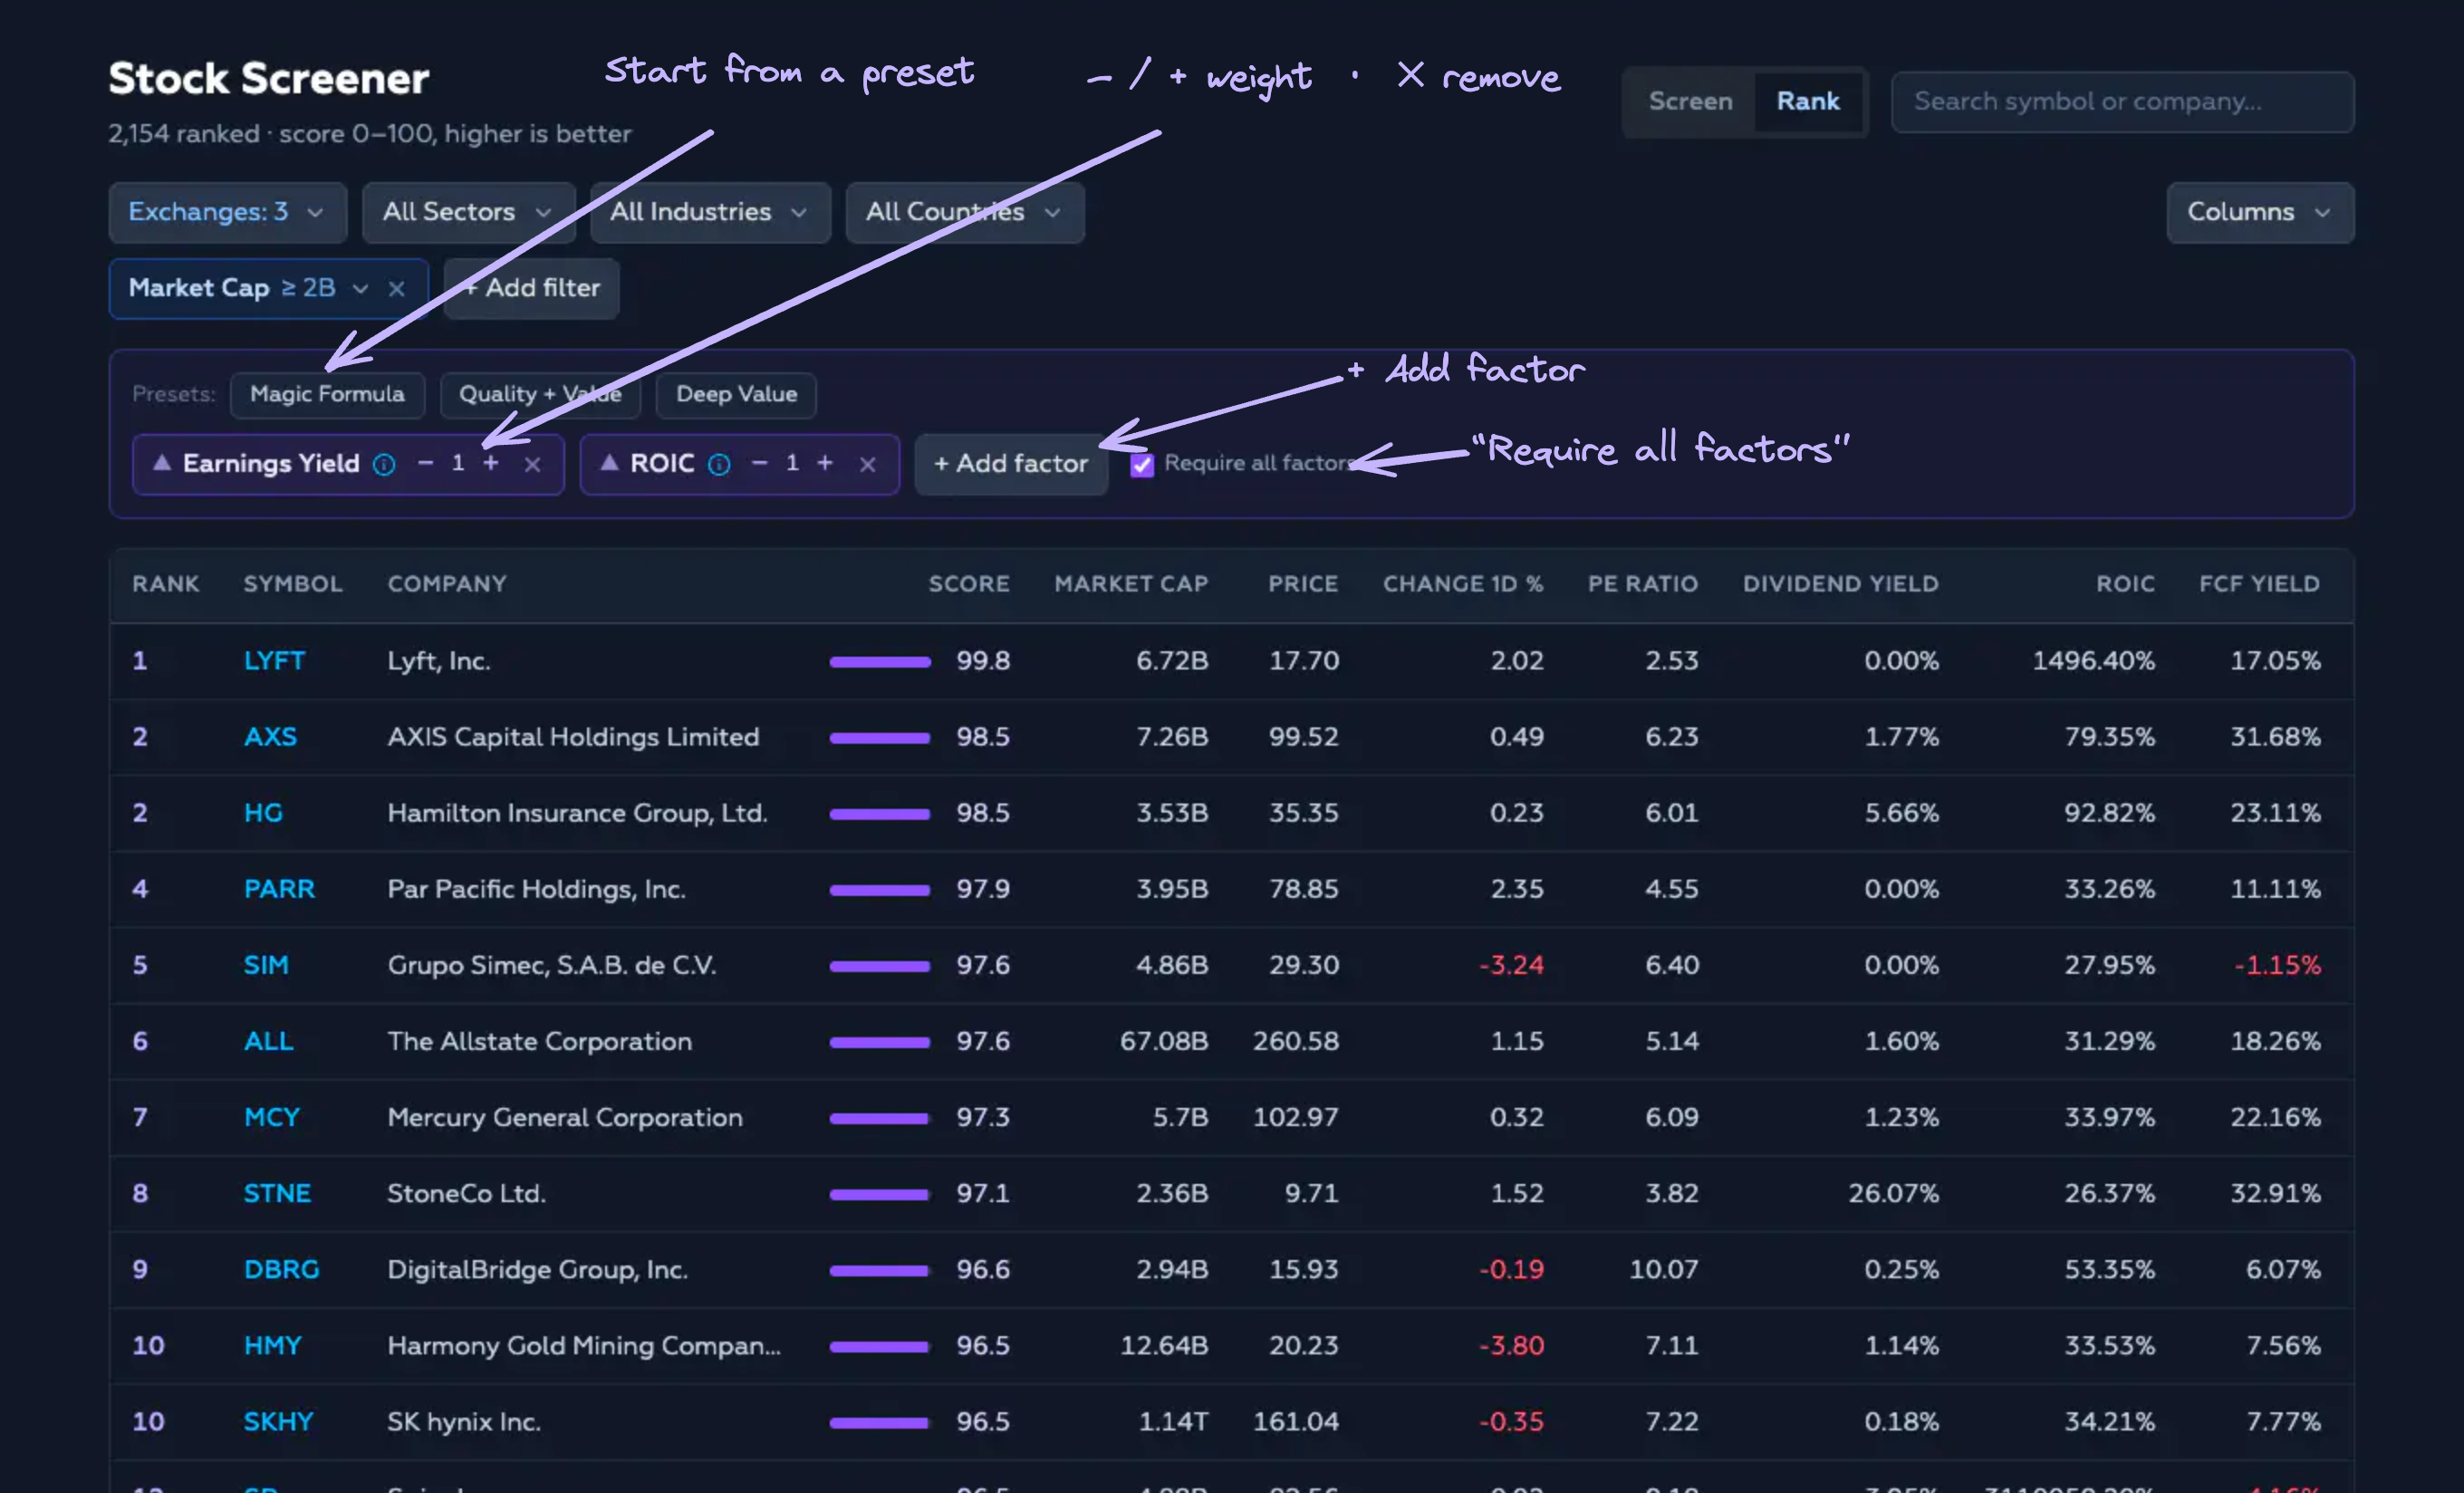Viewport: 2464px width, 1493px height.
Task: Apply the Deep Value preset
Action: pos(736,394)
